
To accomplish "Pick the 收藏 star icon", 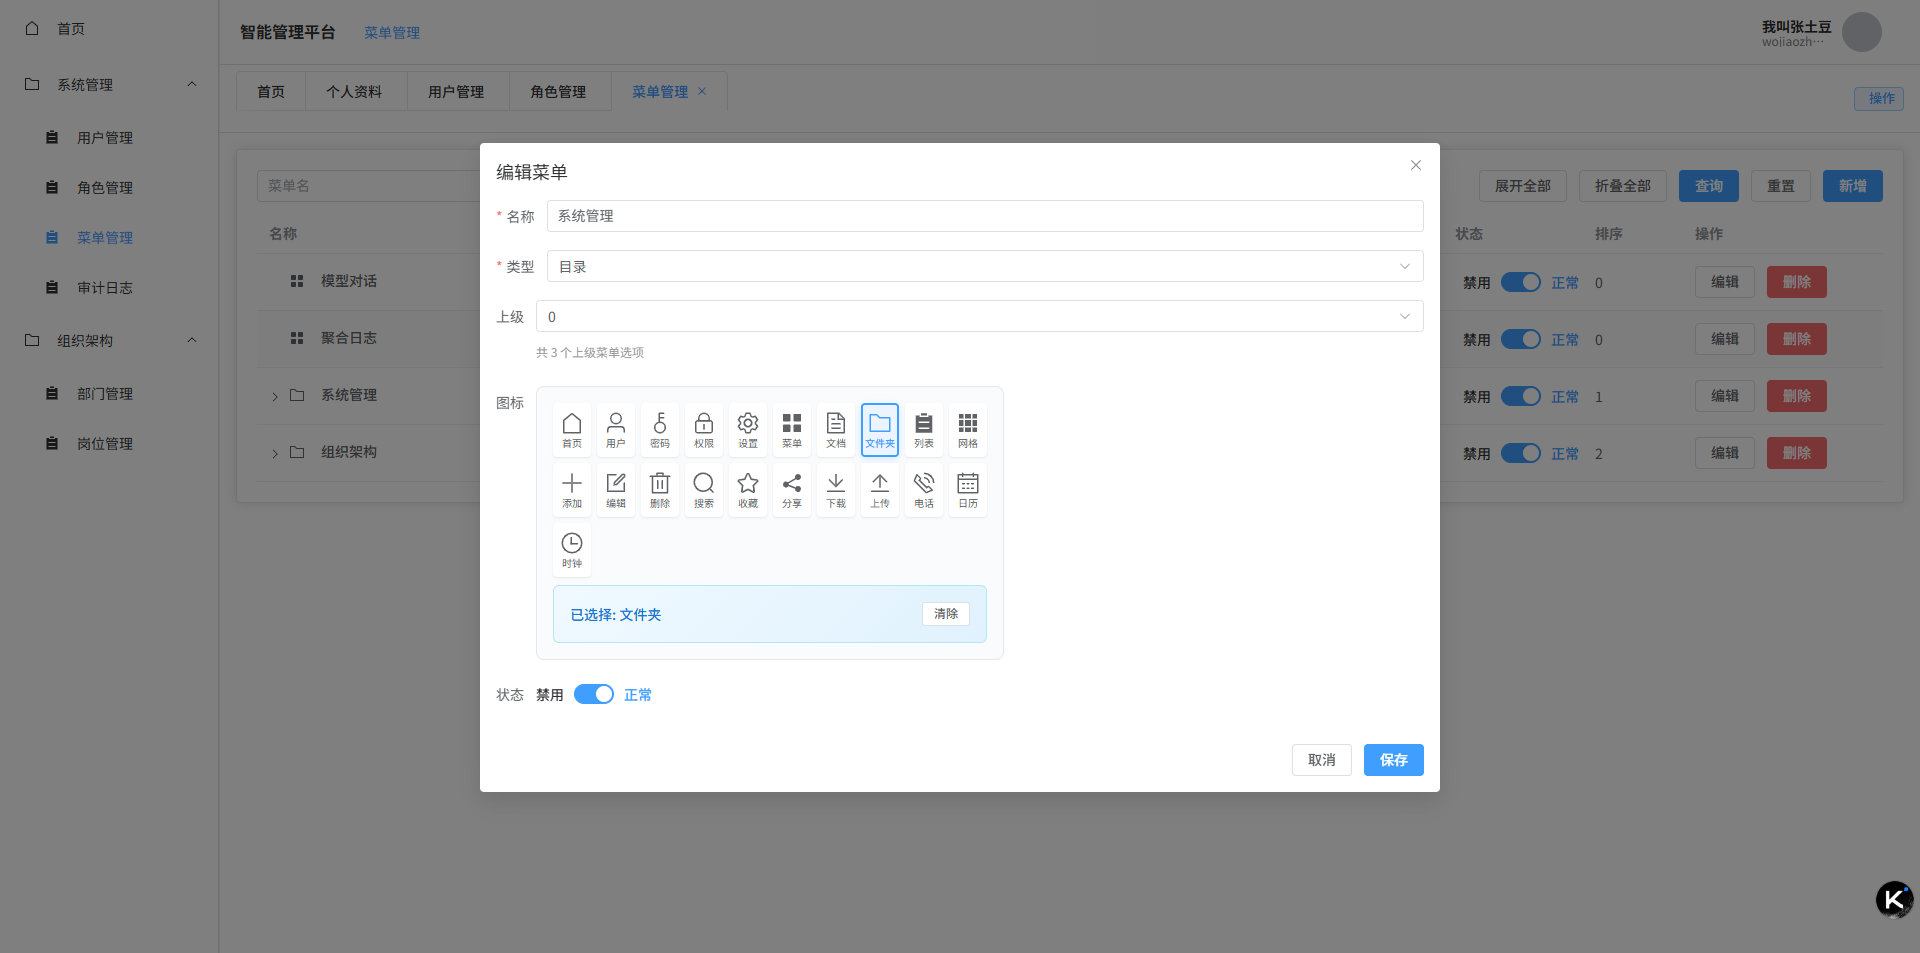I will [x=748, y=490].
